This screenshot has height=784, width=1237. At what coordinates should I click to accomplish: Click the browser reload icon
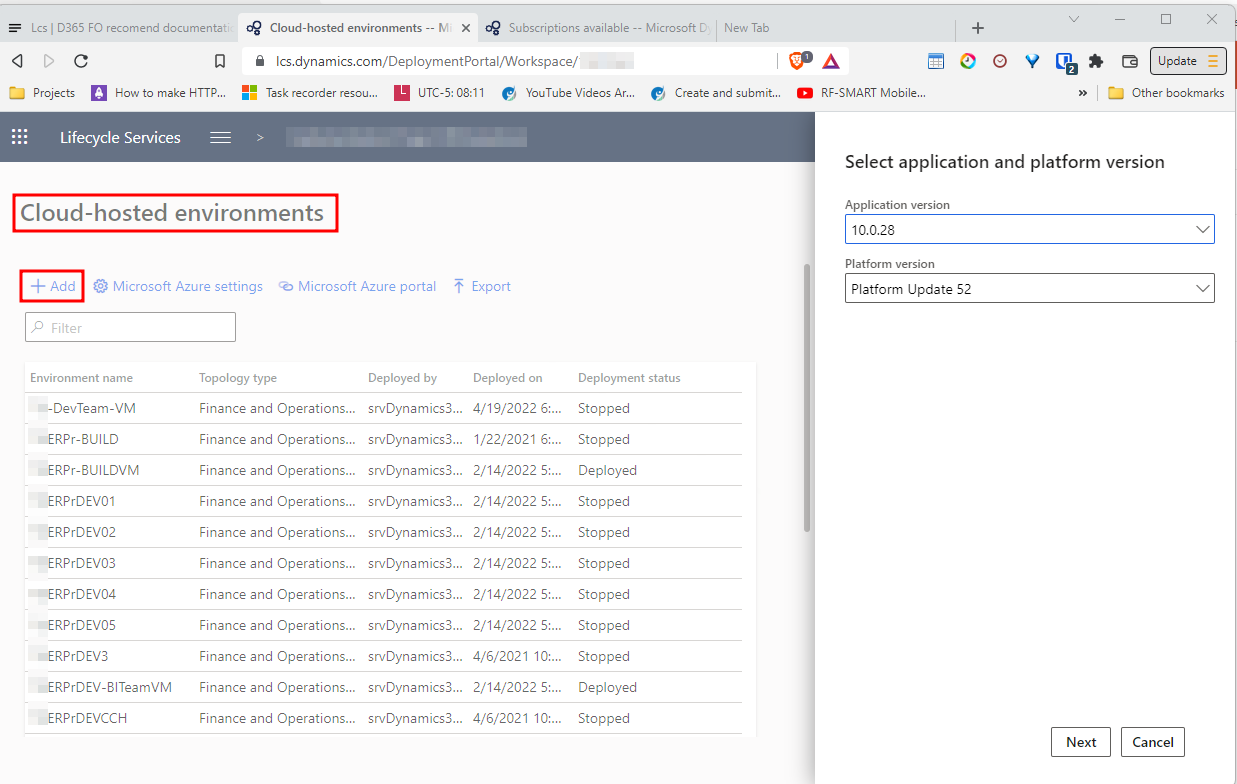coord(81,61)
